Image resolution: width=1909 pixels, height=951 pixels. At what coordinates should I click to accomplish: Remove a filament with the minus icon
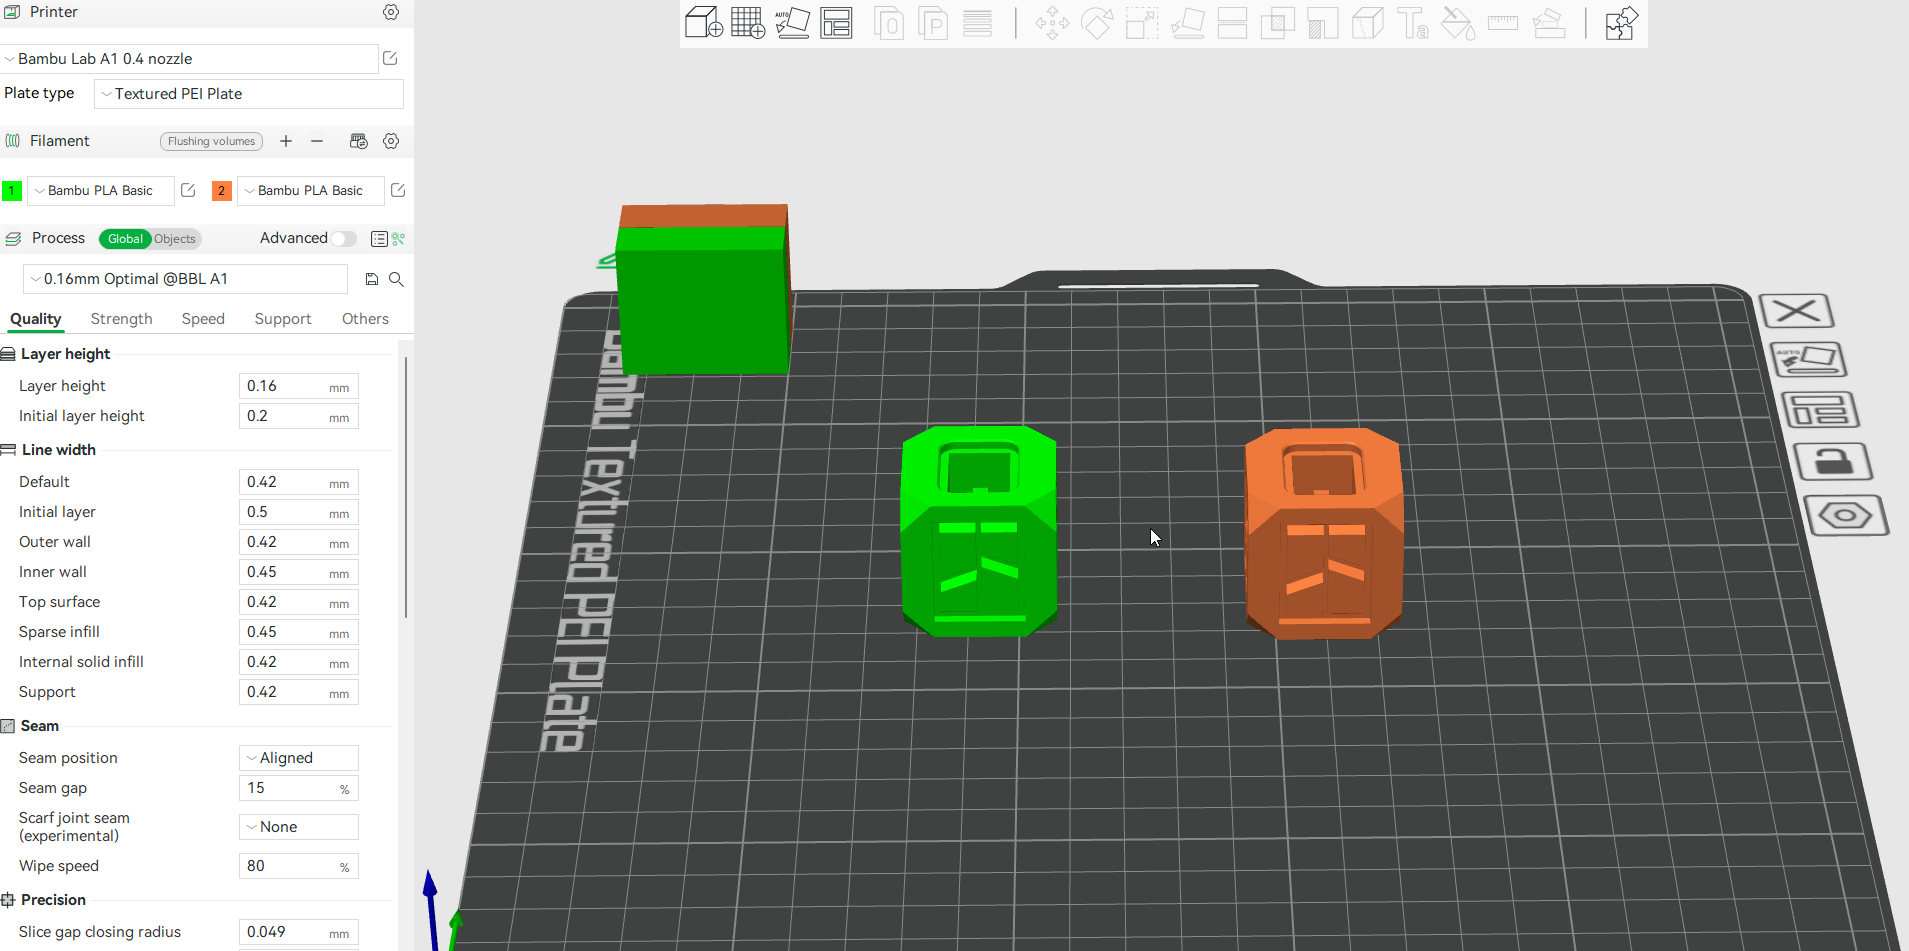pyautogui.click(x=317, y=141)
